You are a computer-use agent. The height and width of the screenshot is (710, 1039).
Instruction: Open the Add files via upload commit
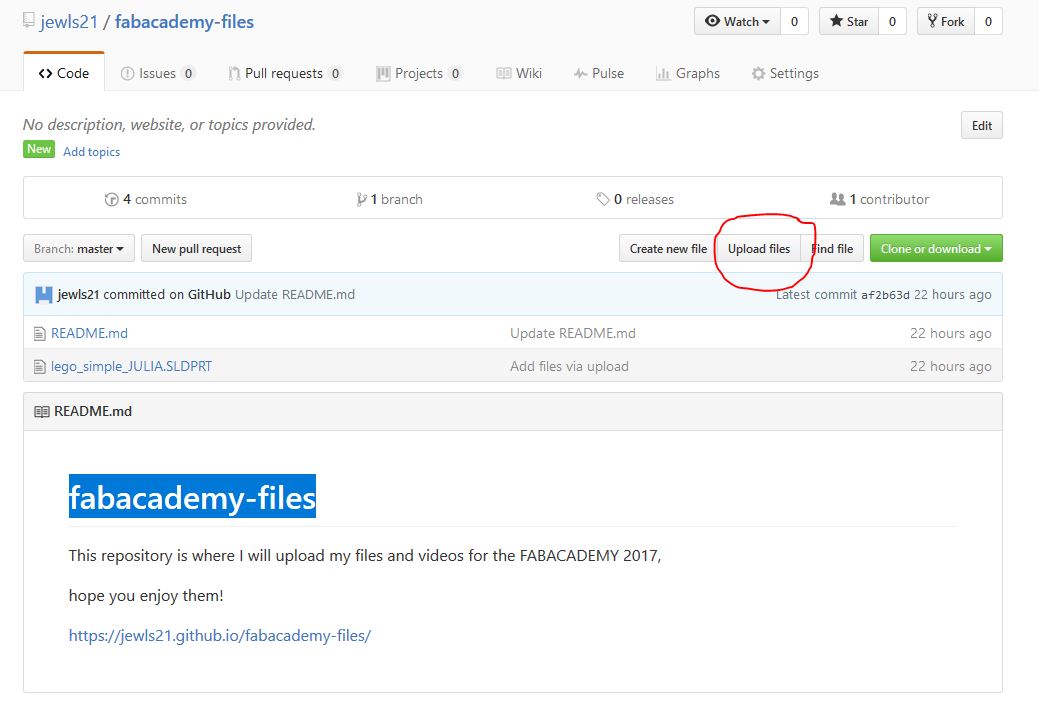[x=569, y=367]
